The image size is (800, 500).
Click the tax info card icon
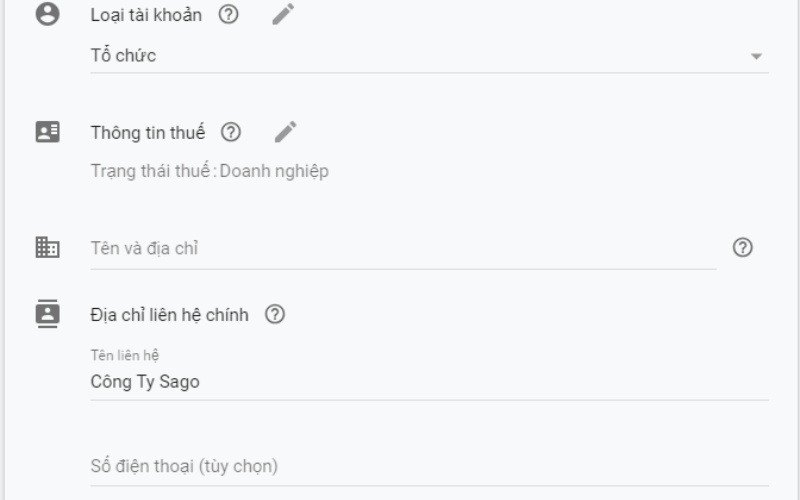pos(47,132)
